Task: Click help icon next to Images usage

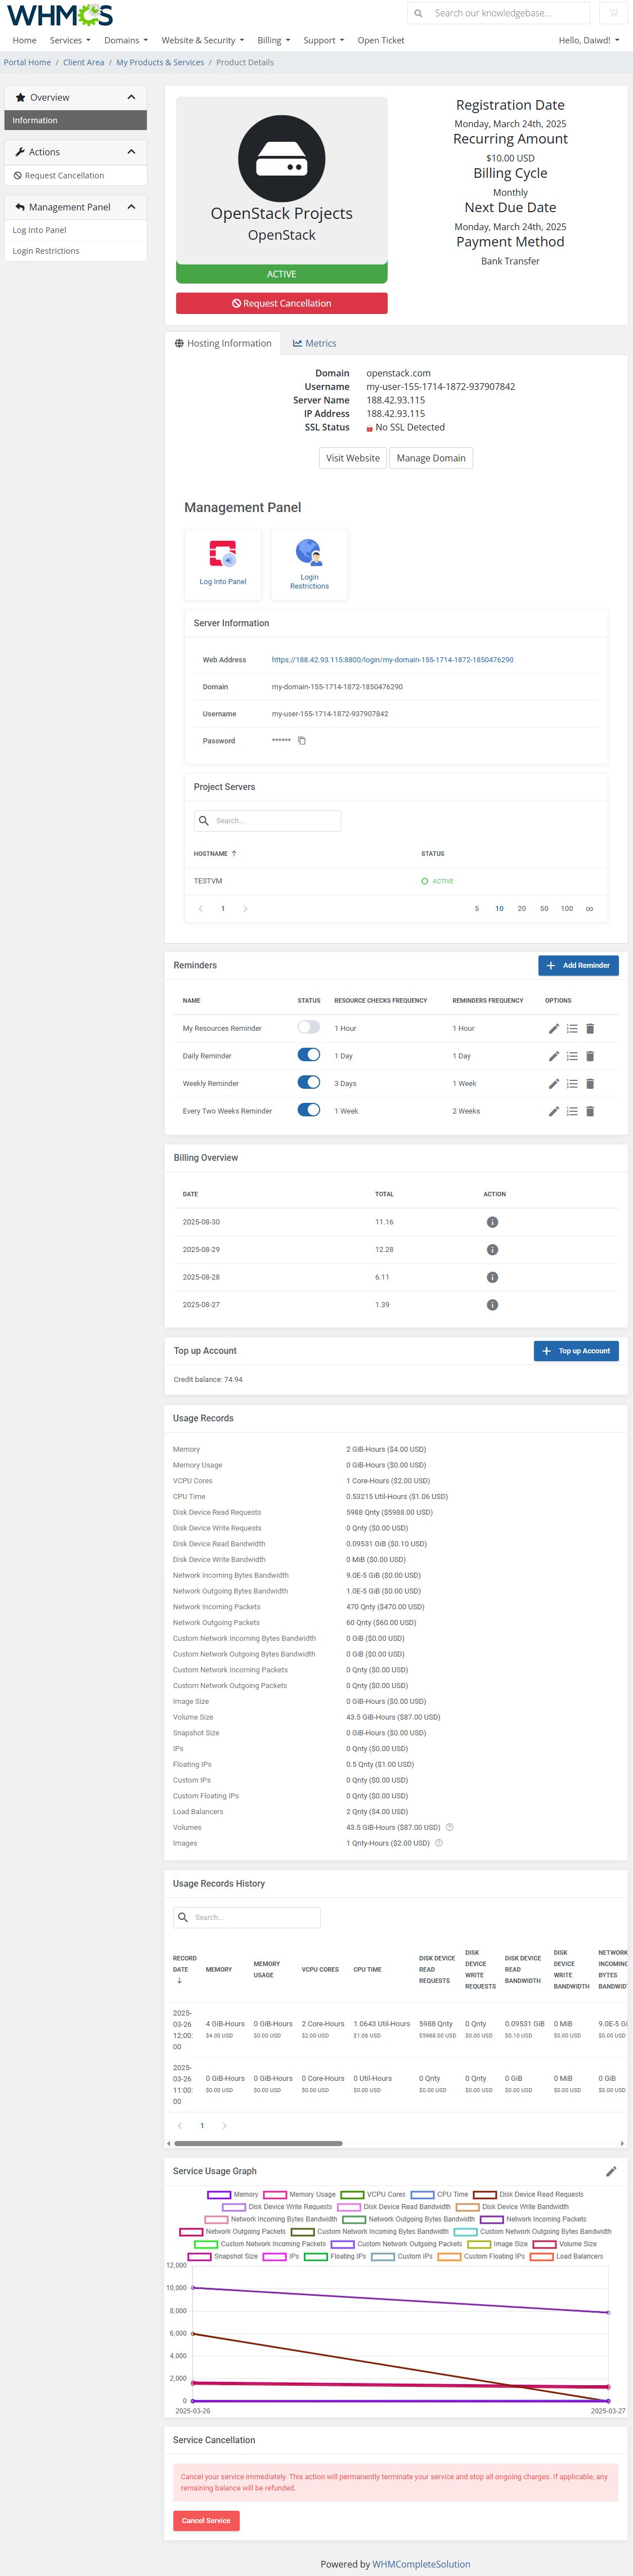Action: (x=439, y=1843)
